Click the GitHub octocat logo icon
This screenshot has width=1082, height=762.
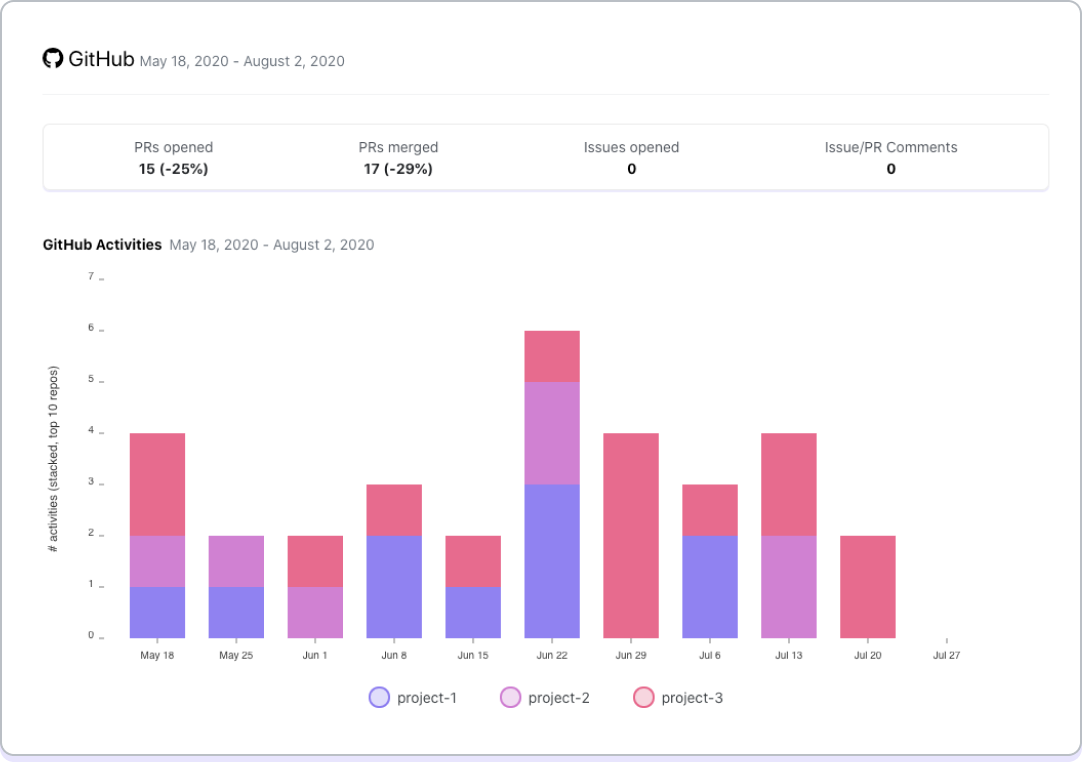pyautogui.click(x=53, y=59)
